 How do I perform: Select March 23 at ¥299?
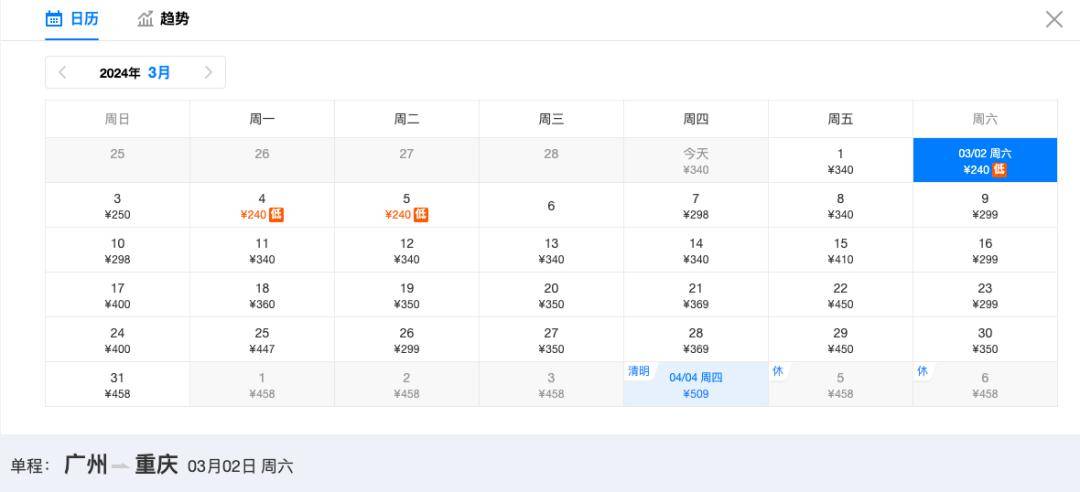click(x=985, y=295)
